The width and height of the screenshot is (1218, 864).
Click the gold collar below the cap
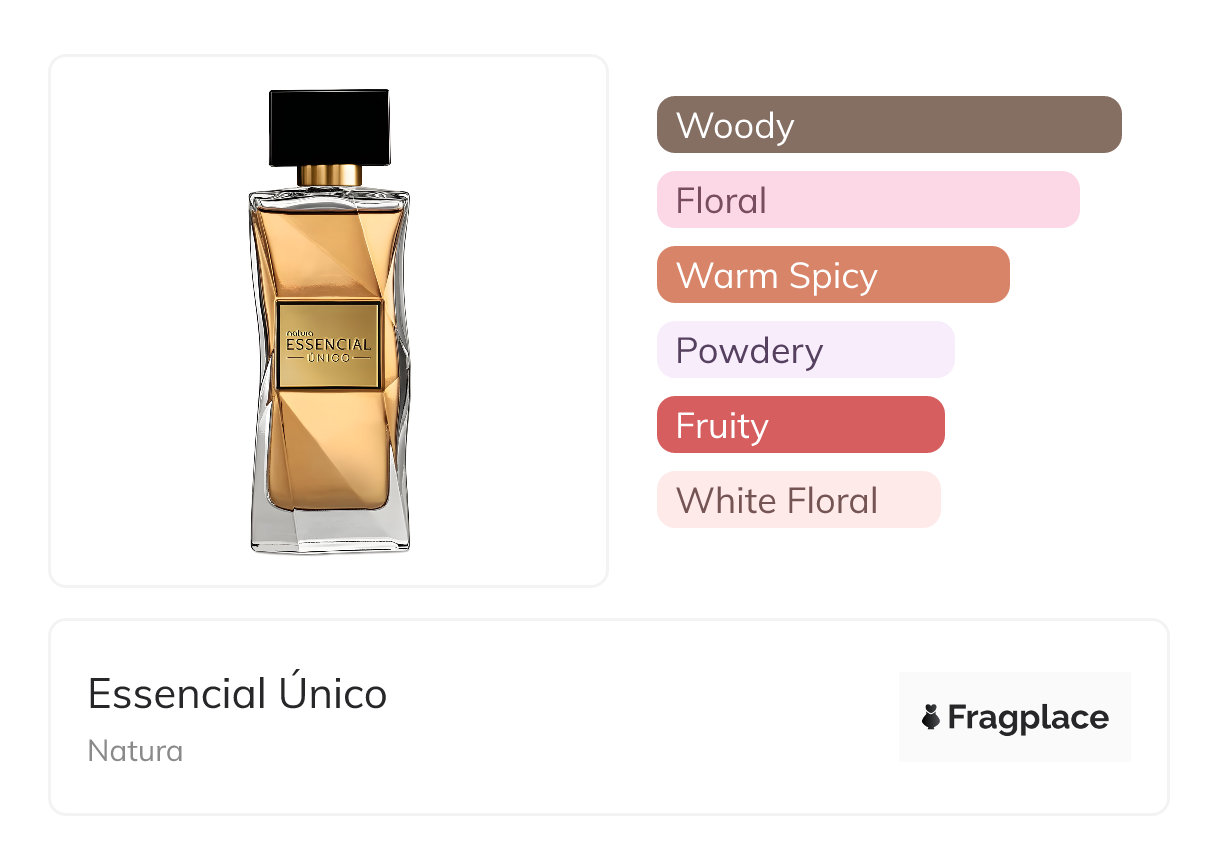tap(329, 175)
